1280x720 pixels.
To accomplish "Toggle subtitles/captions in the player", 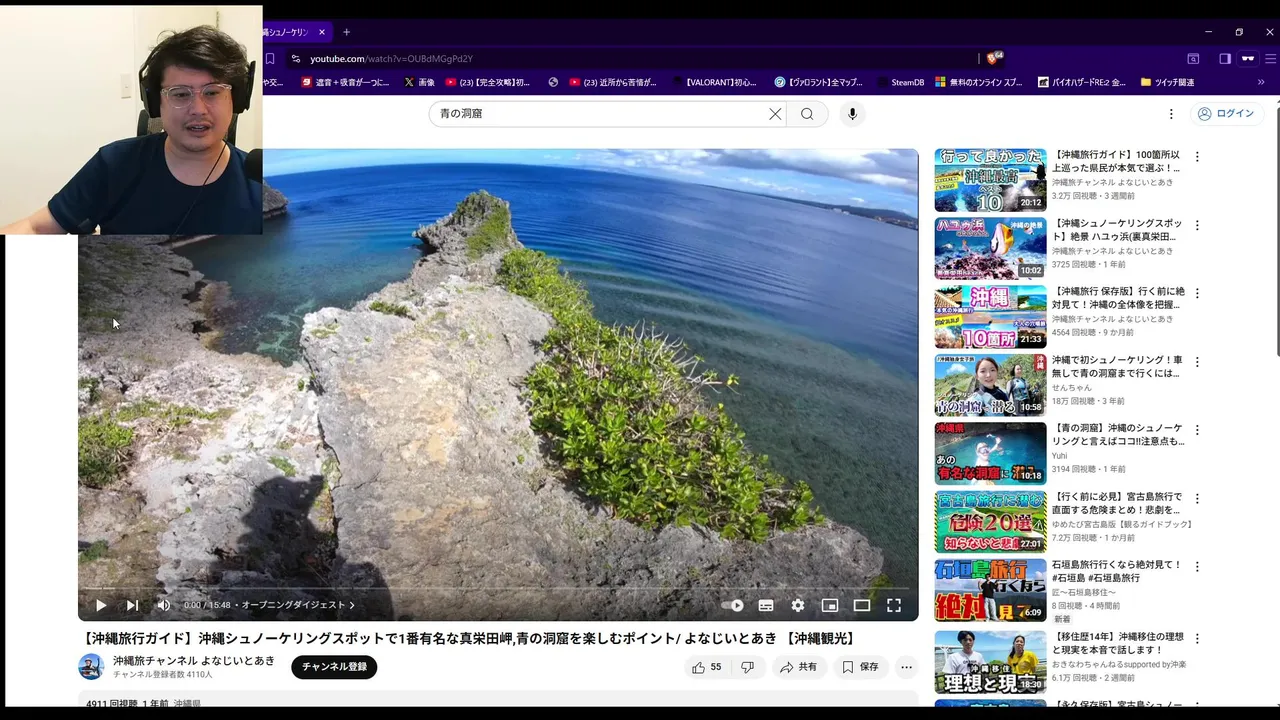I will (766, 605).
